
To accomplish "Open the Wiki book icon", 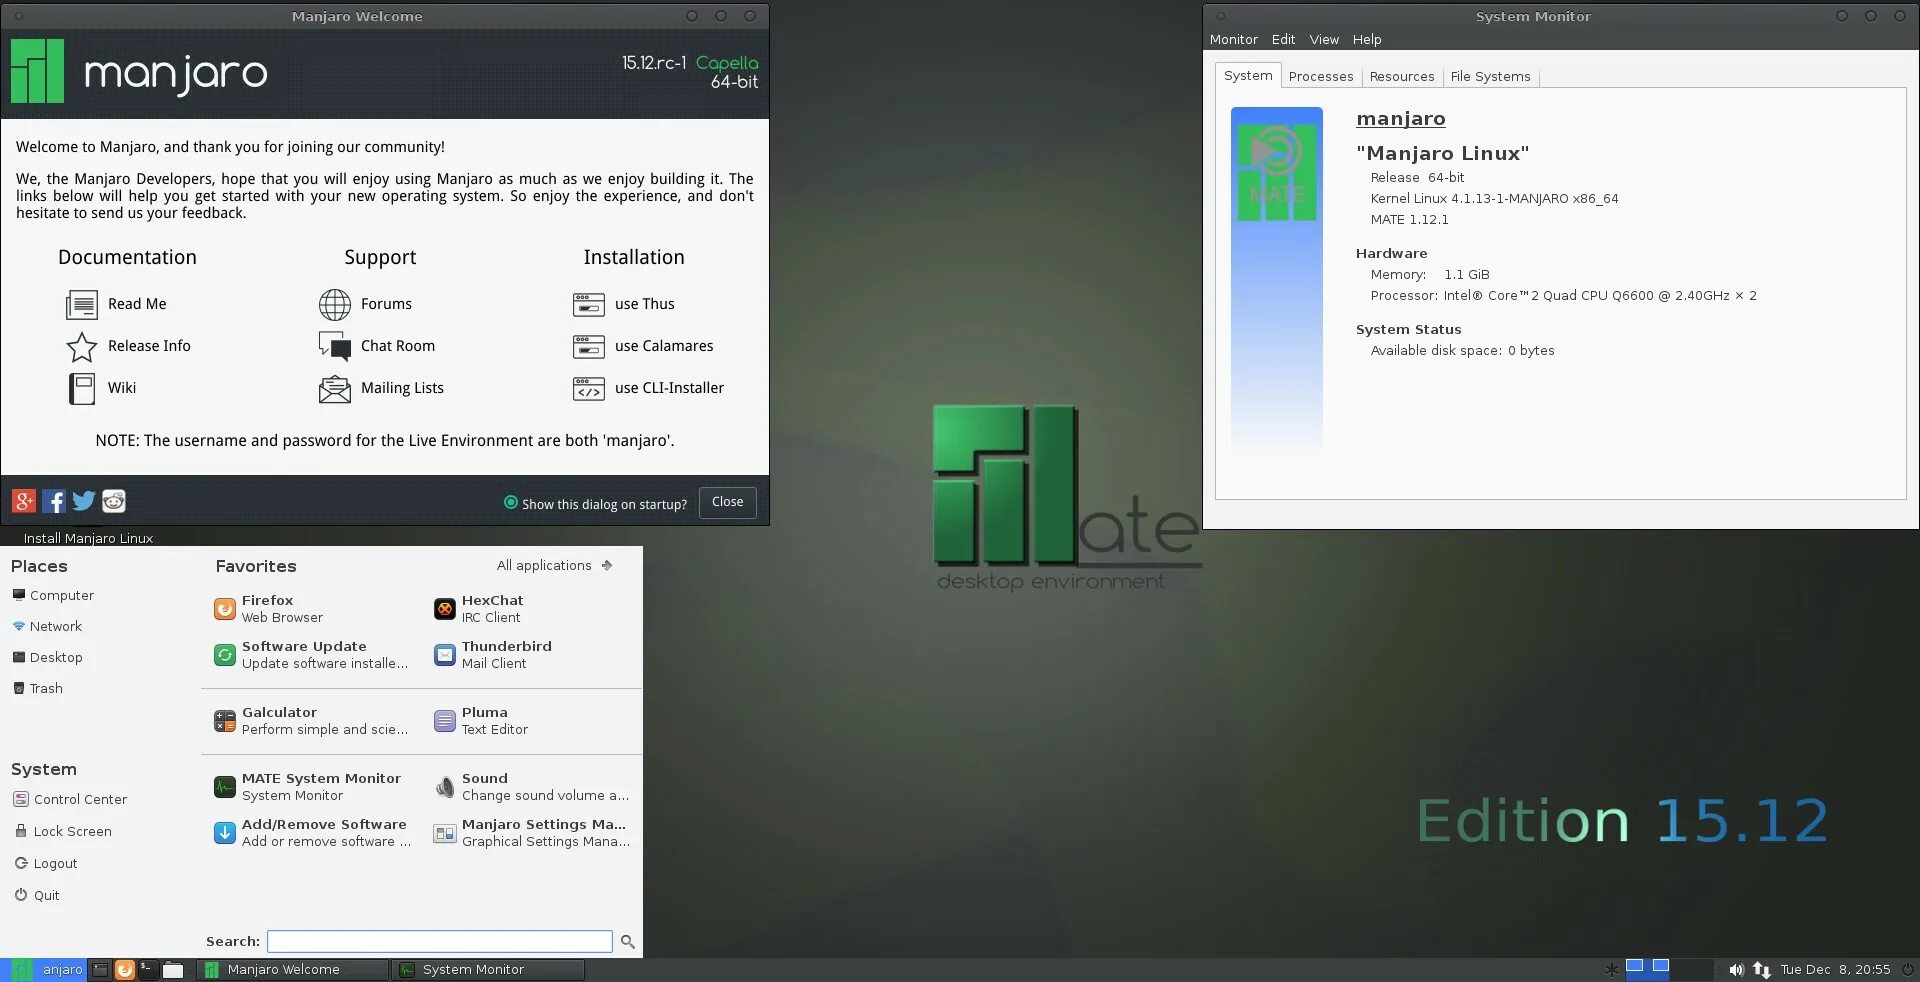I will pos(81,388).
